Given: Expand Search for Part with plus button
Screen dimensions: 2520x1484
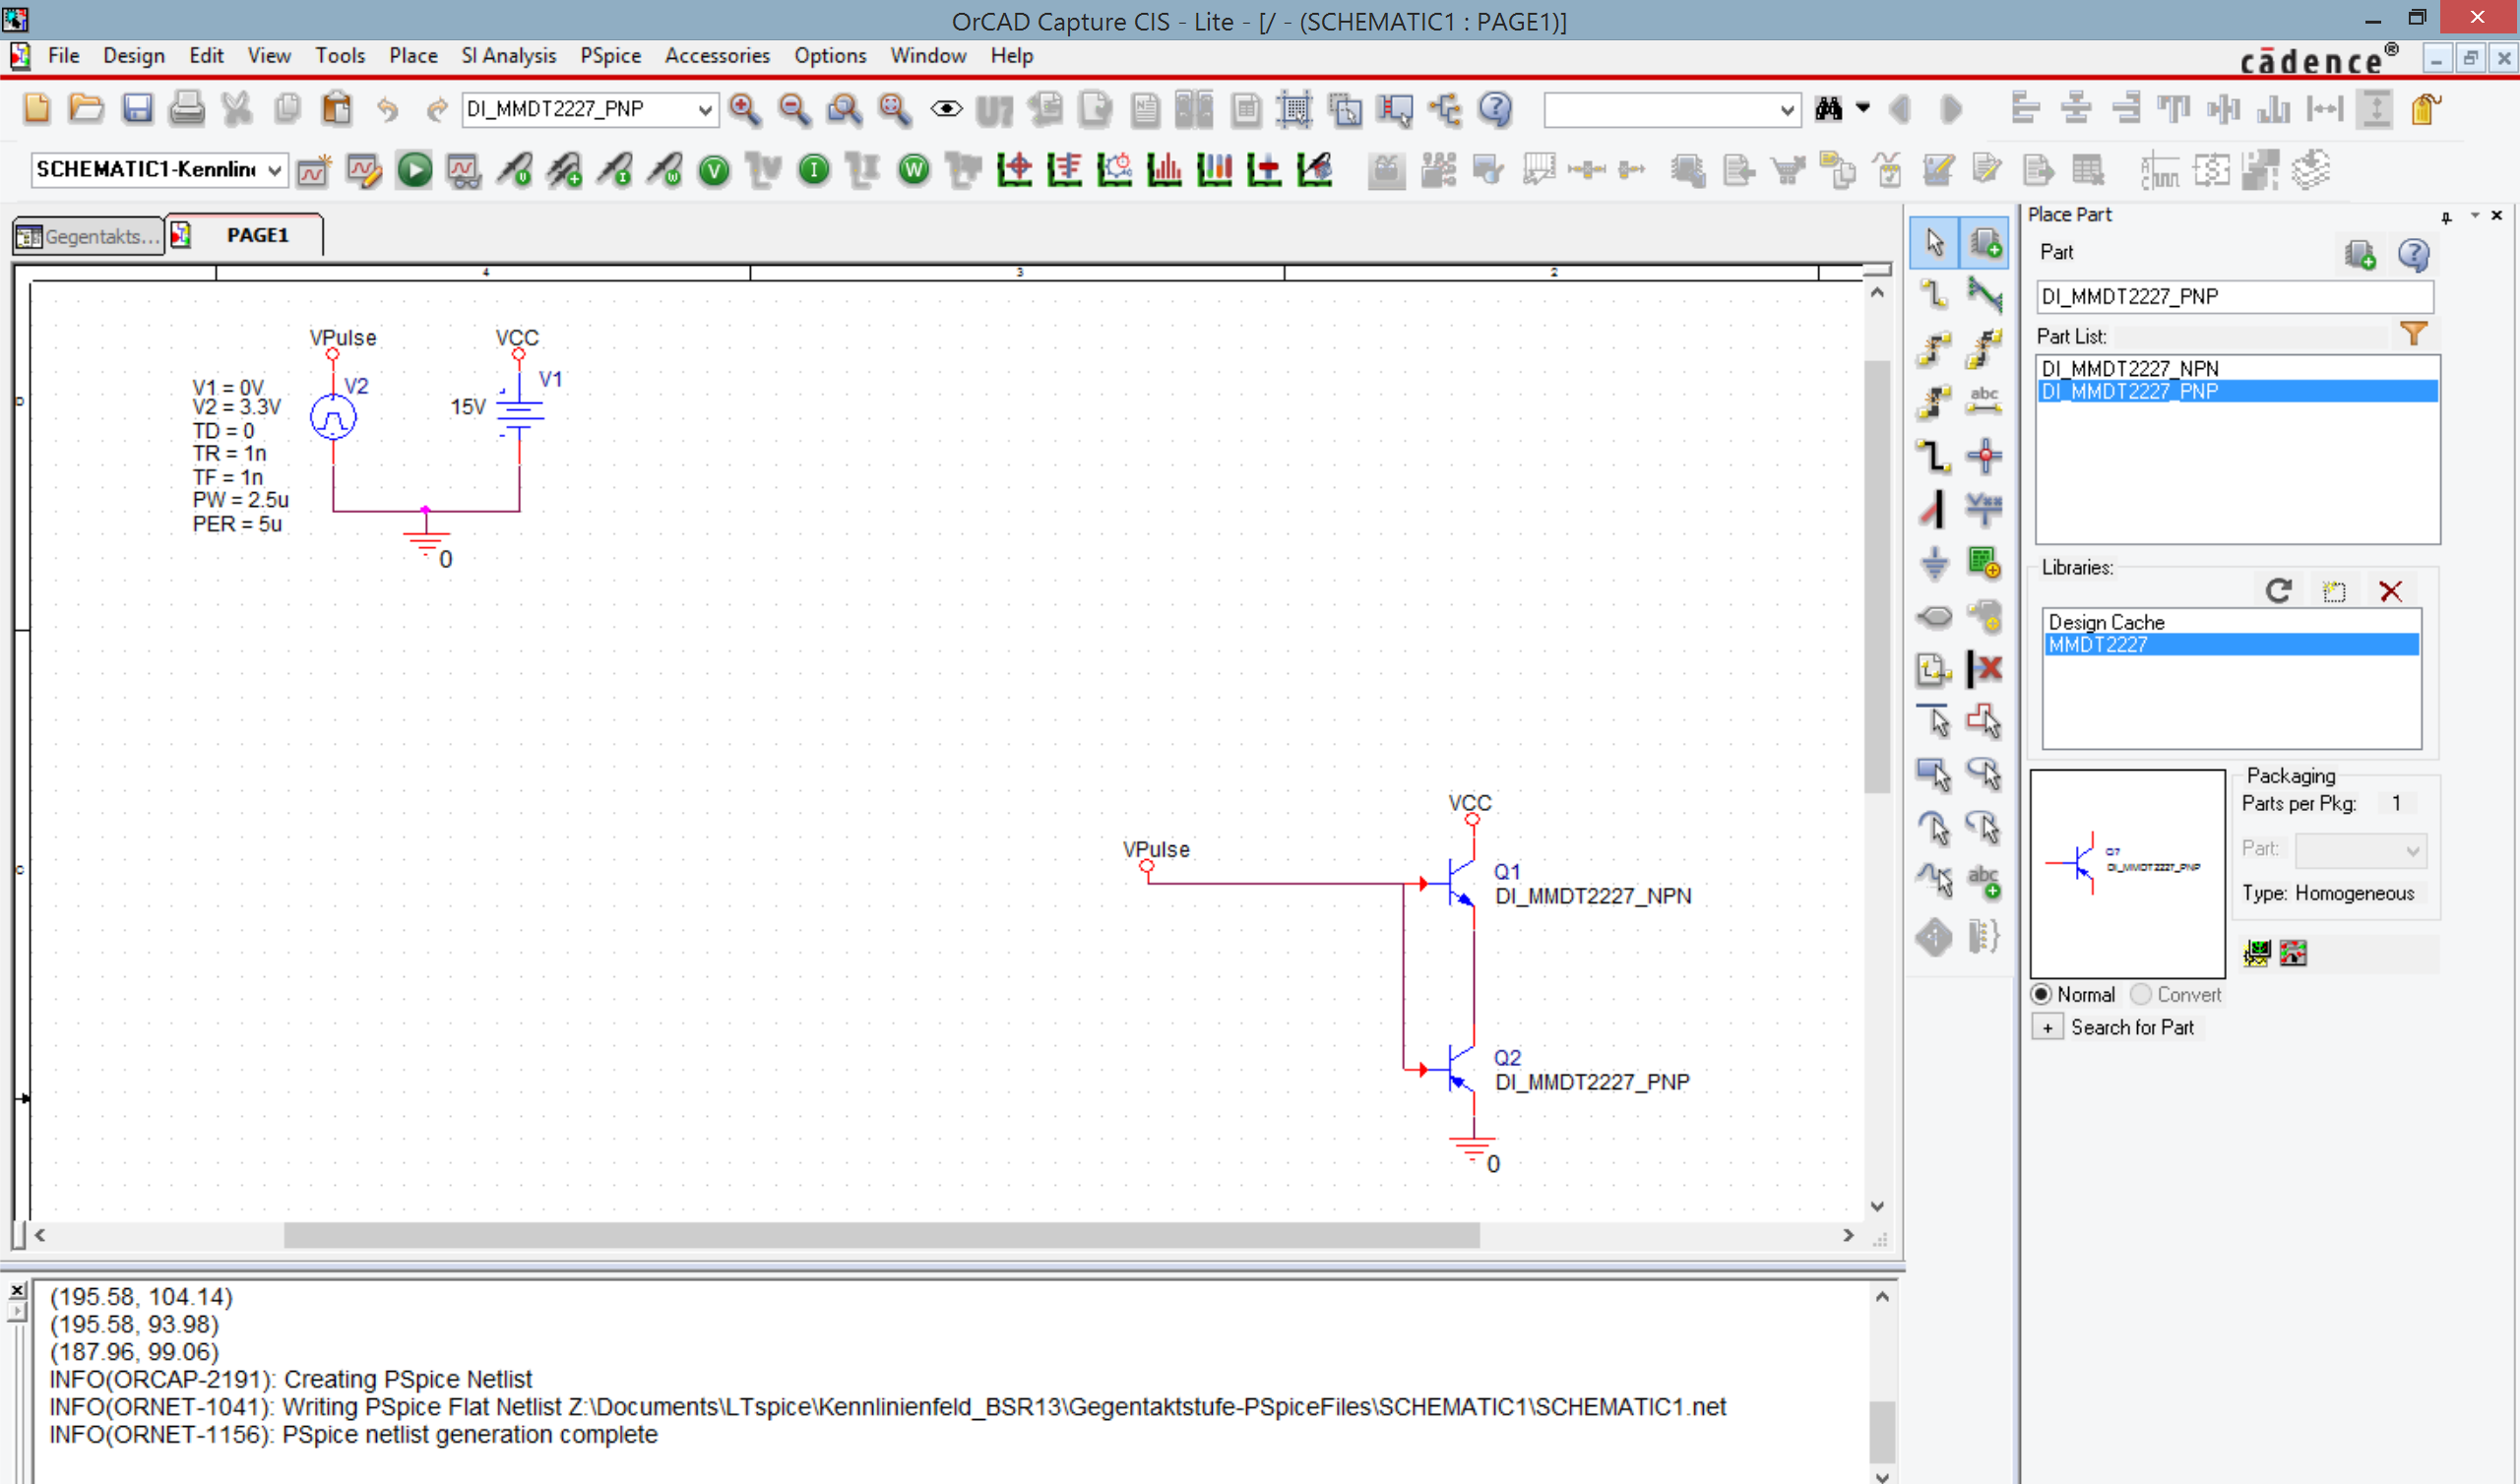Looking at the screenshot, I should (x=2048, y=1027).
